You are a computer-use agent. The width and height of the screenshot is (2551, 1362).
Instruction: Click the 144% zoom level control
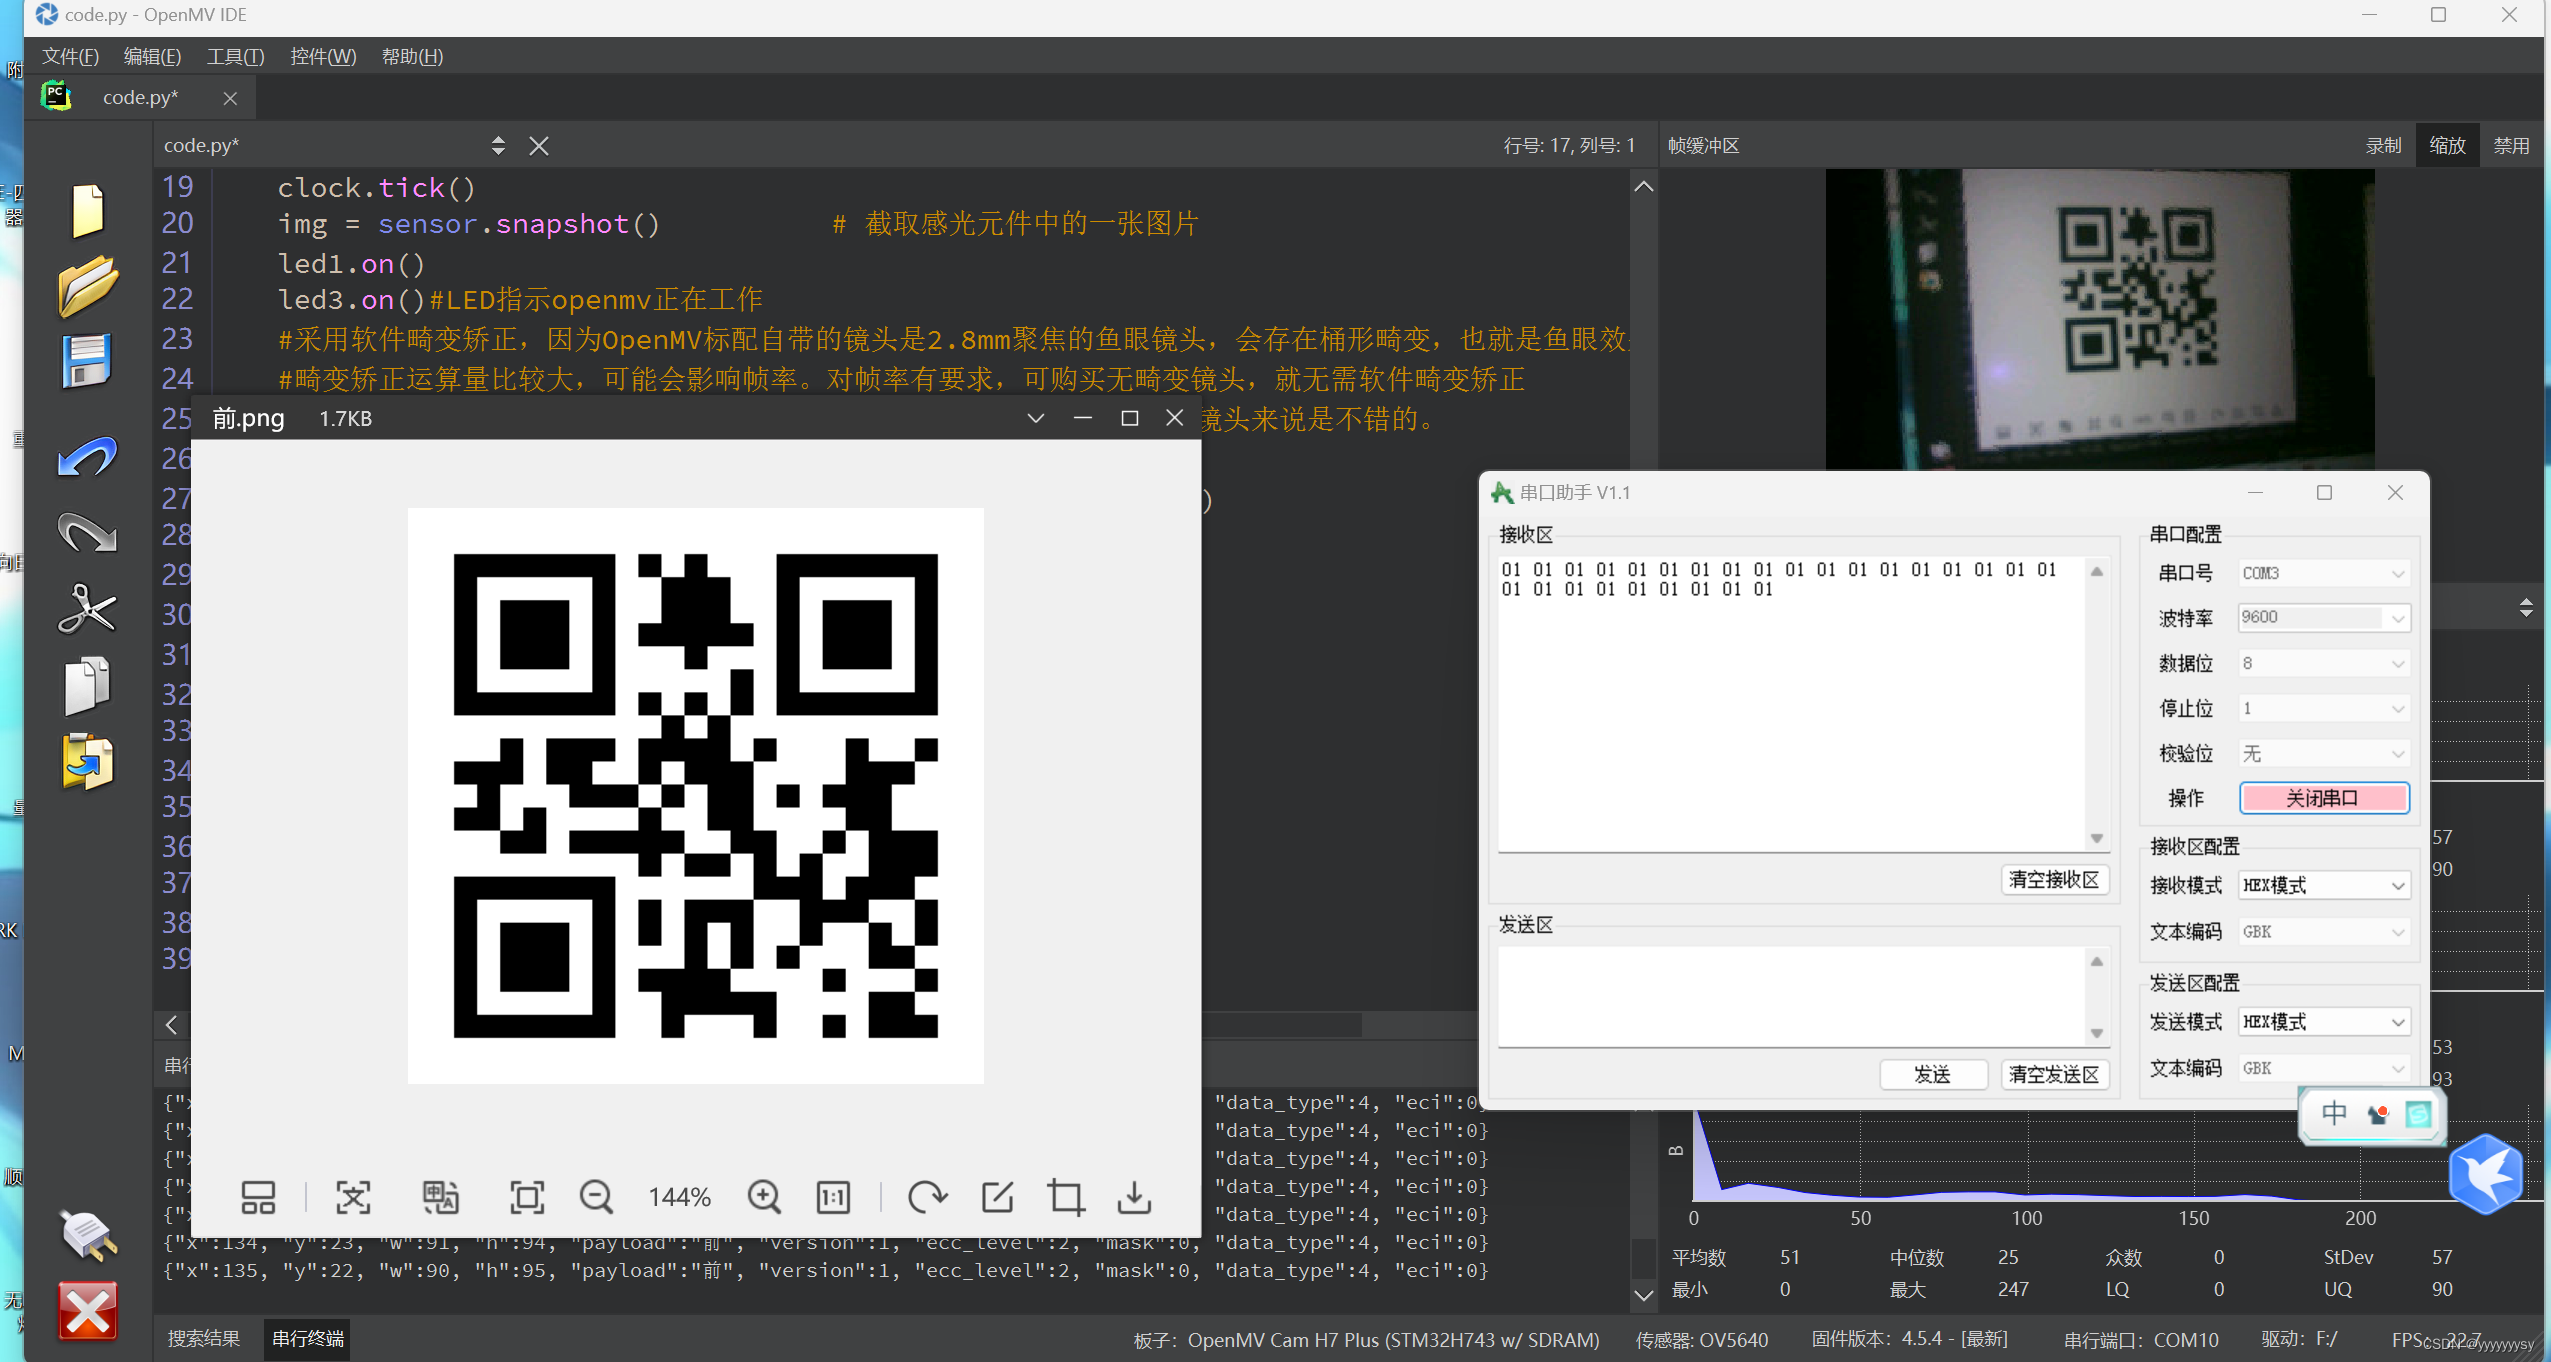[x=678, y=1197]
